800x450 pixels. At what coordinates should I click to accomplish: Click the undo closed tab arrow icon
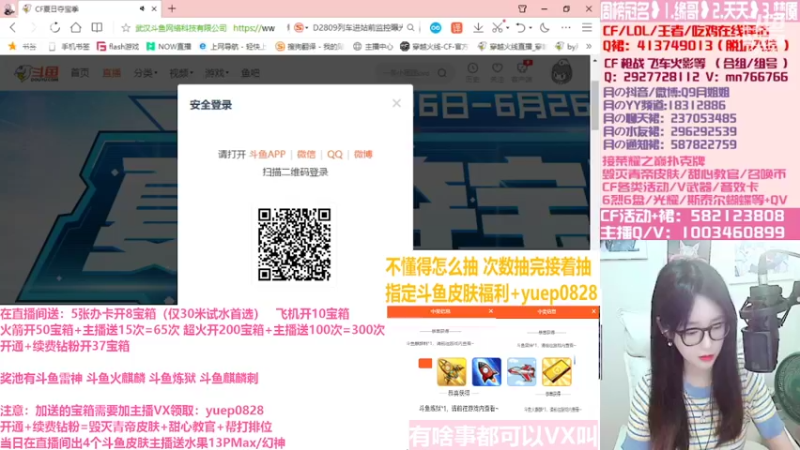[x=520, y=28]
